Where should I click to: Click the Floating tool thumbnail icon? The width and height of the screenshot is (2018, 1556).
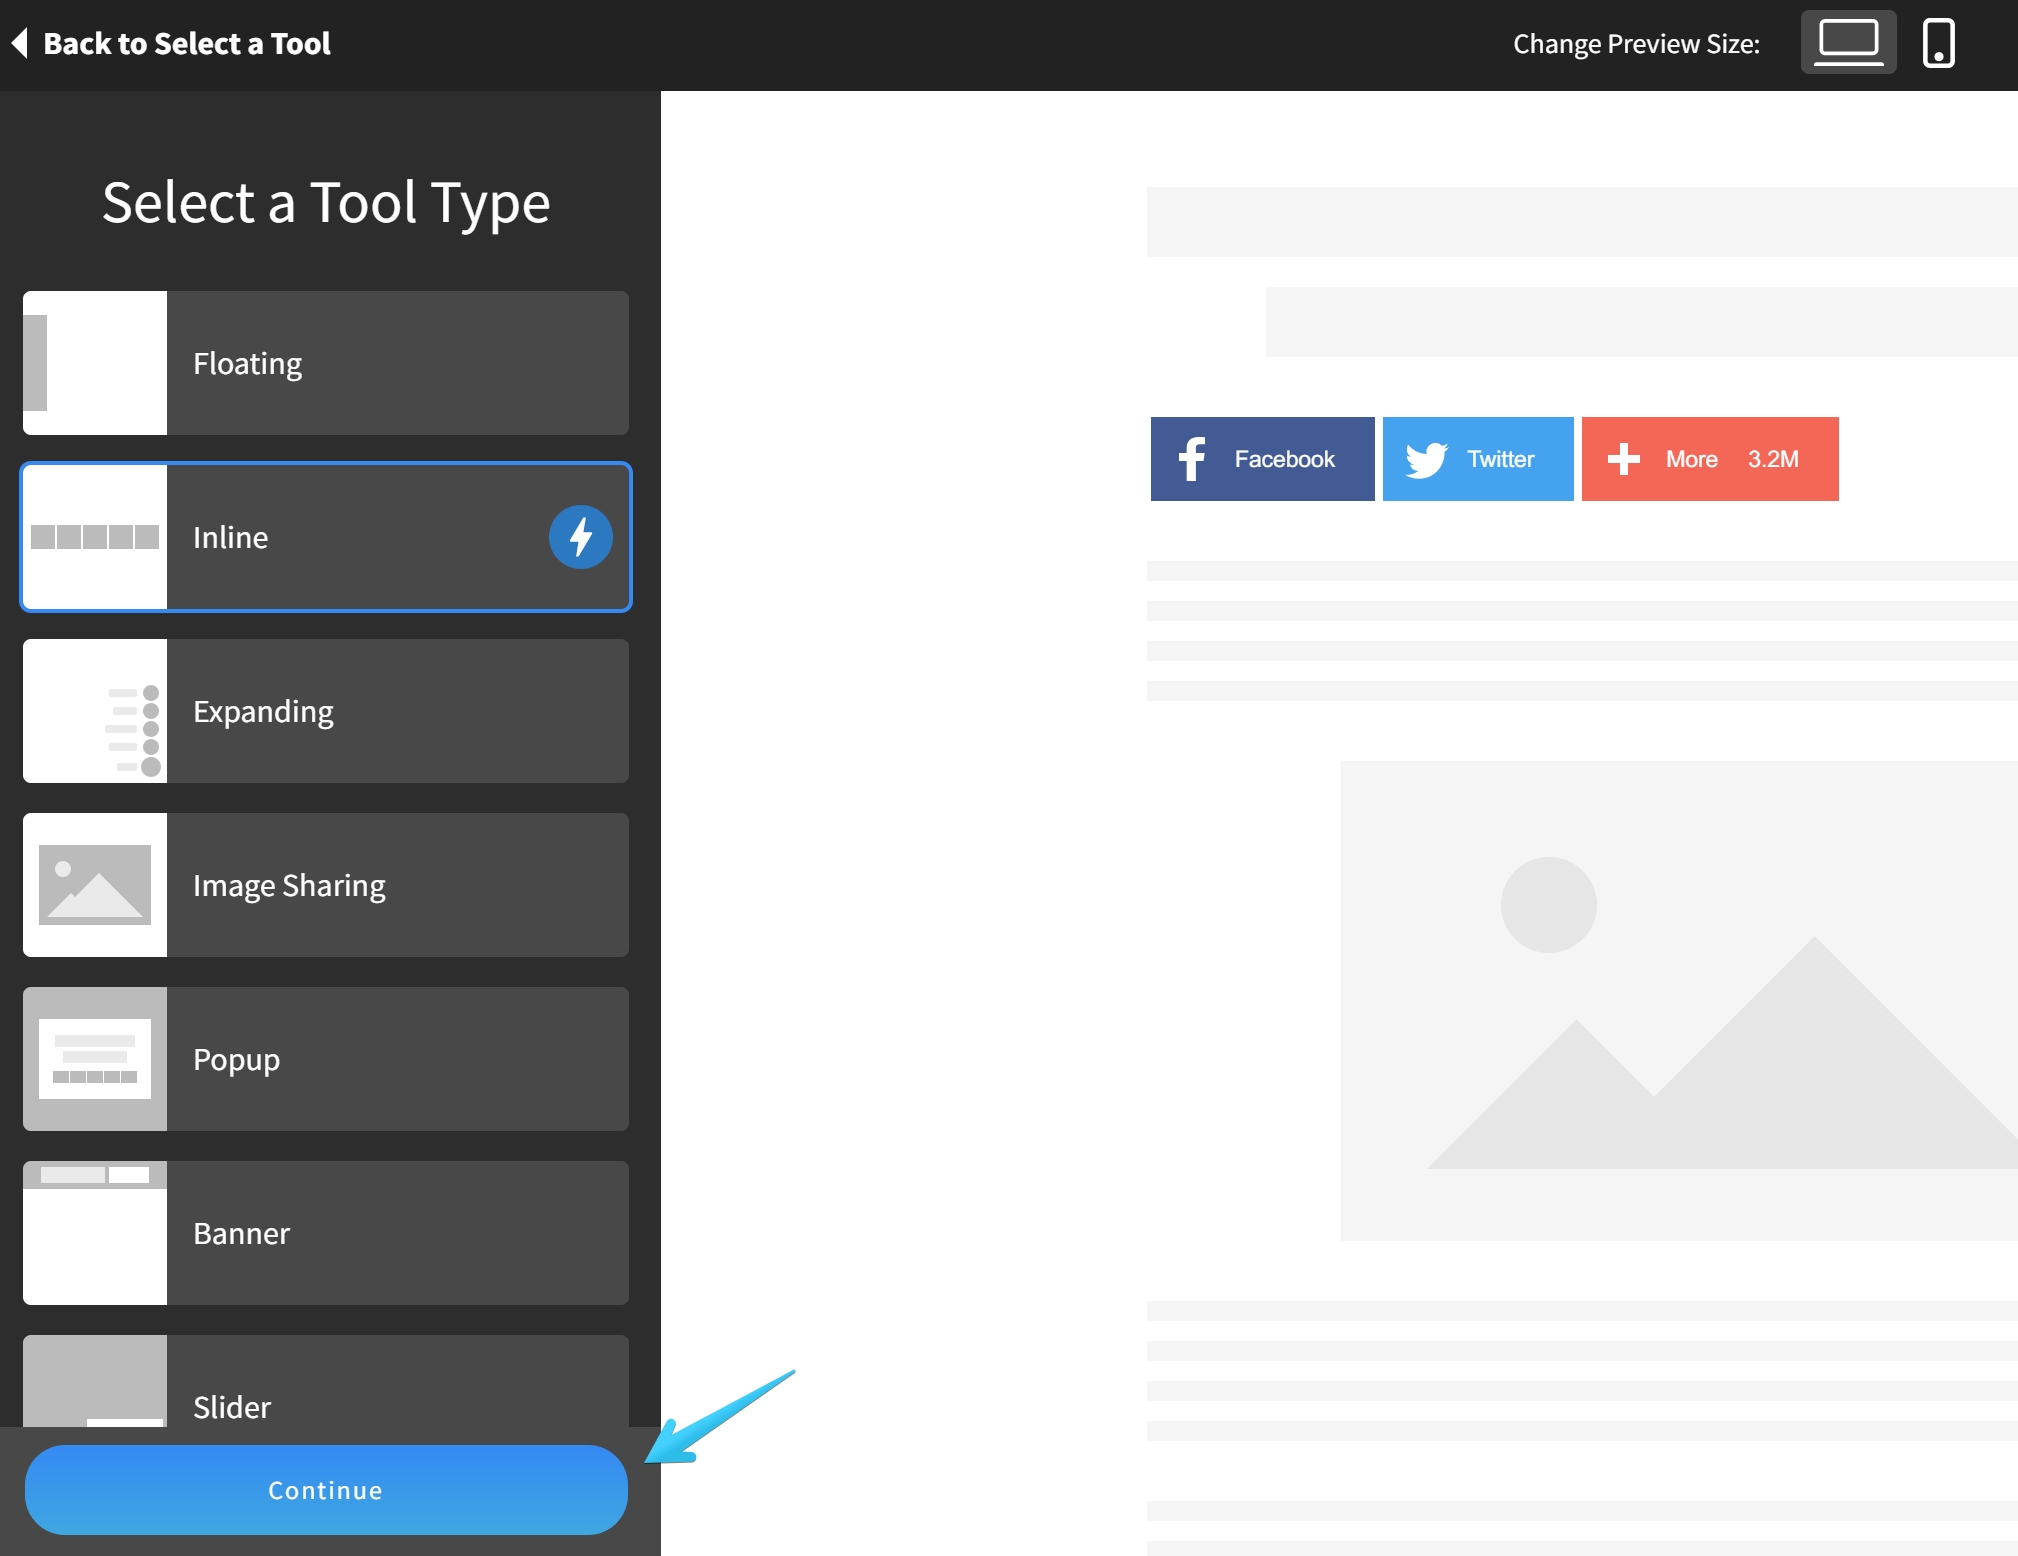coord(95,363)
